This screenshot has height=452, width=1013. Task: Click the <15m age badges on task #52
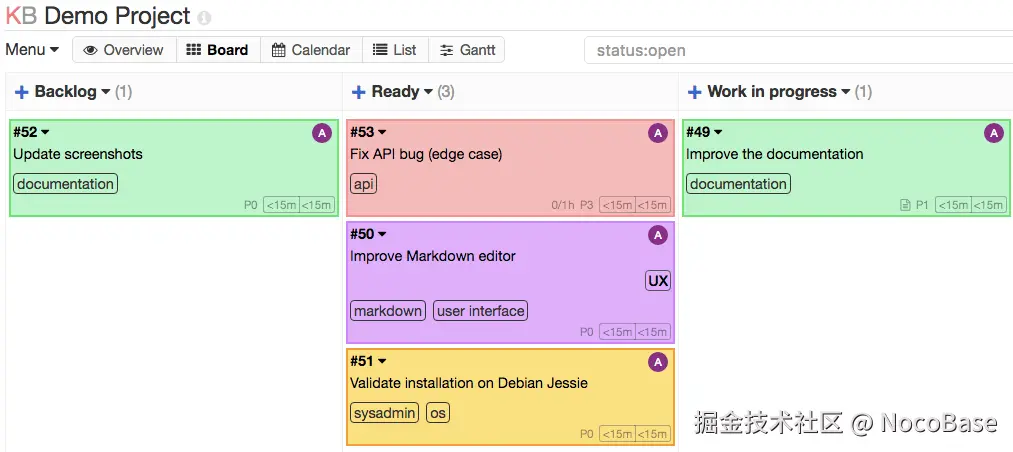click(x=299, y=205)
